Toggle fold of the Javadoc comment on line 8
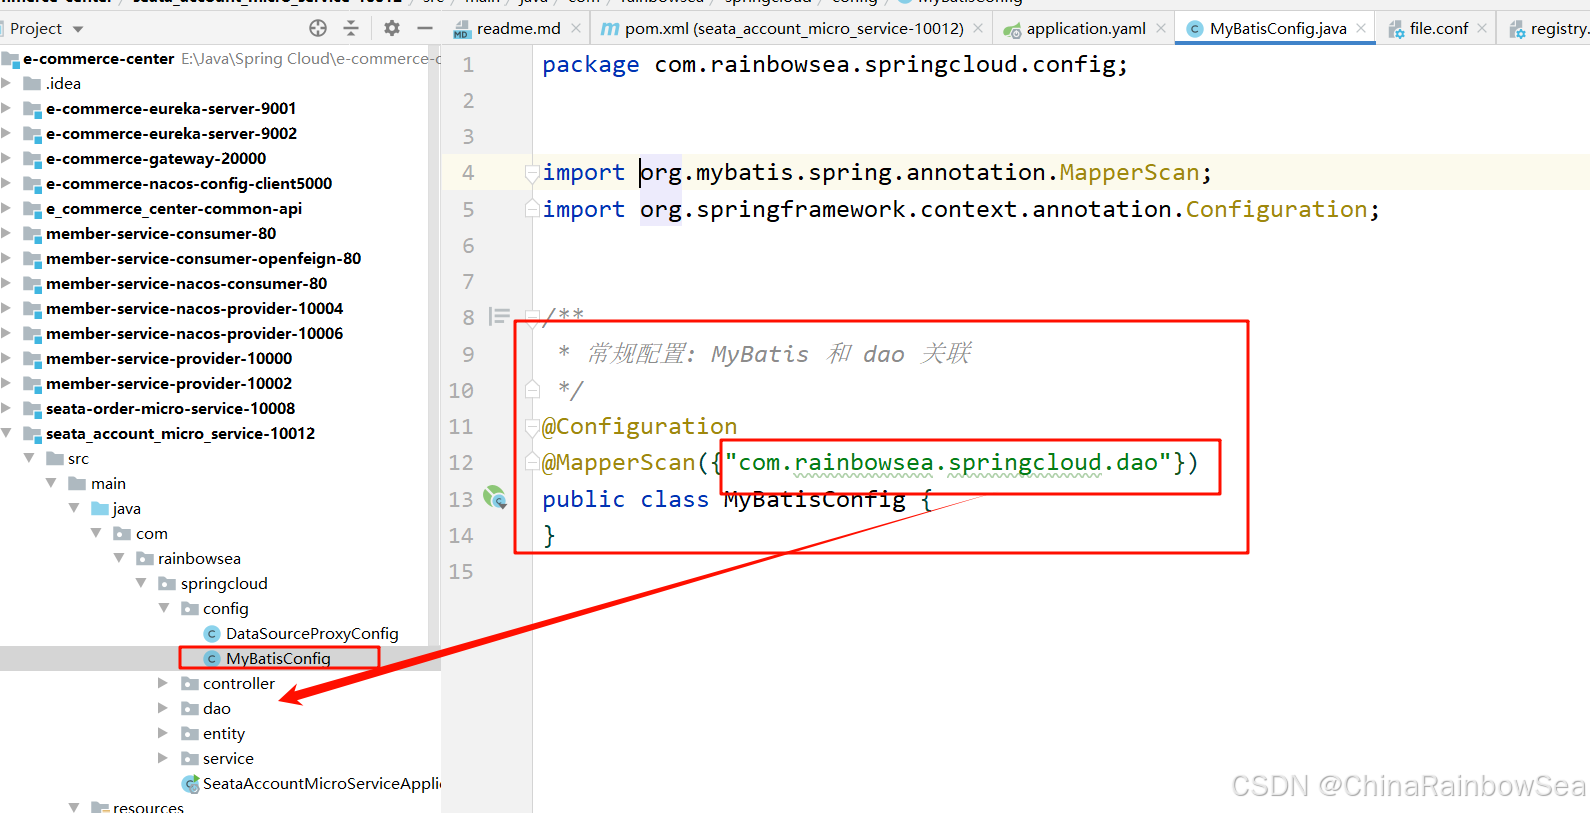 pos(532,317)
